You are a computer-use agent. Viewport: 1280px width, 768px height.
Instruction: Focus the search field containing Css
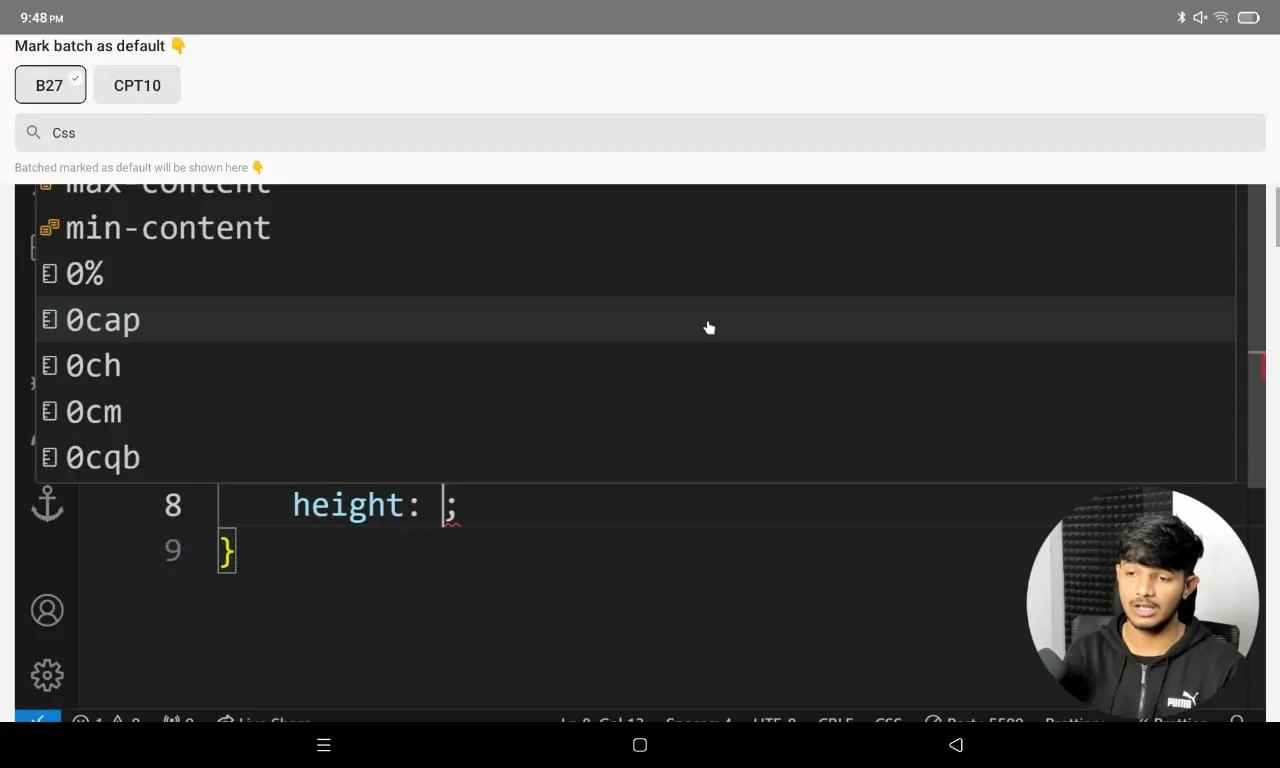pyautogui.click(x=640, y=132)
